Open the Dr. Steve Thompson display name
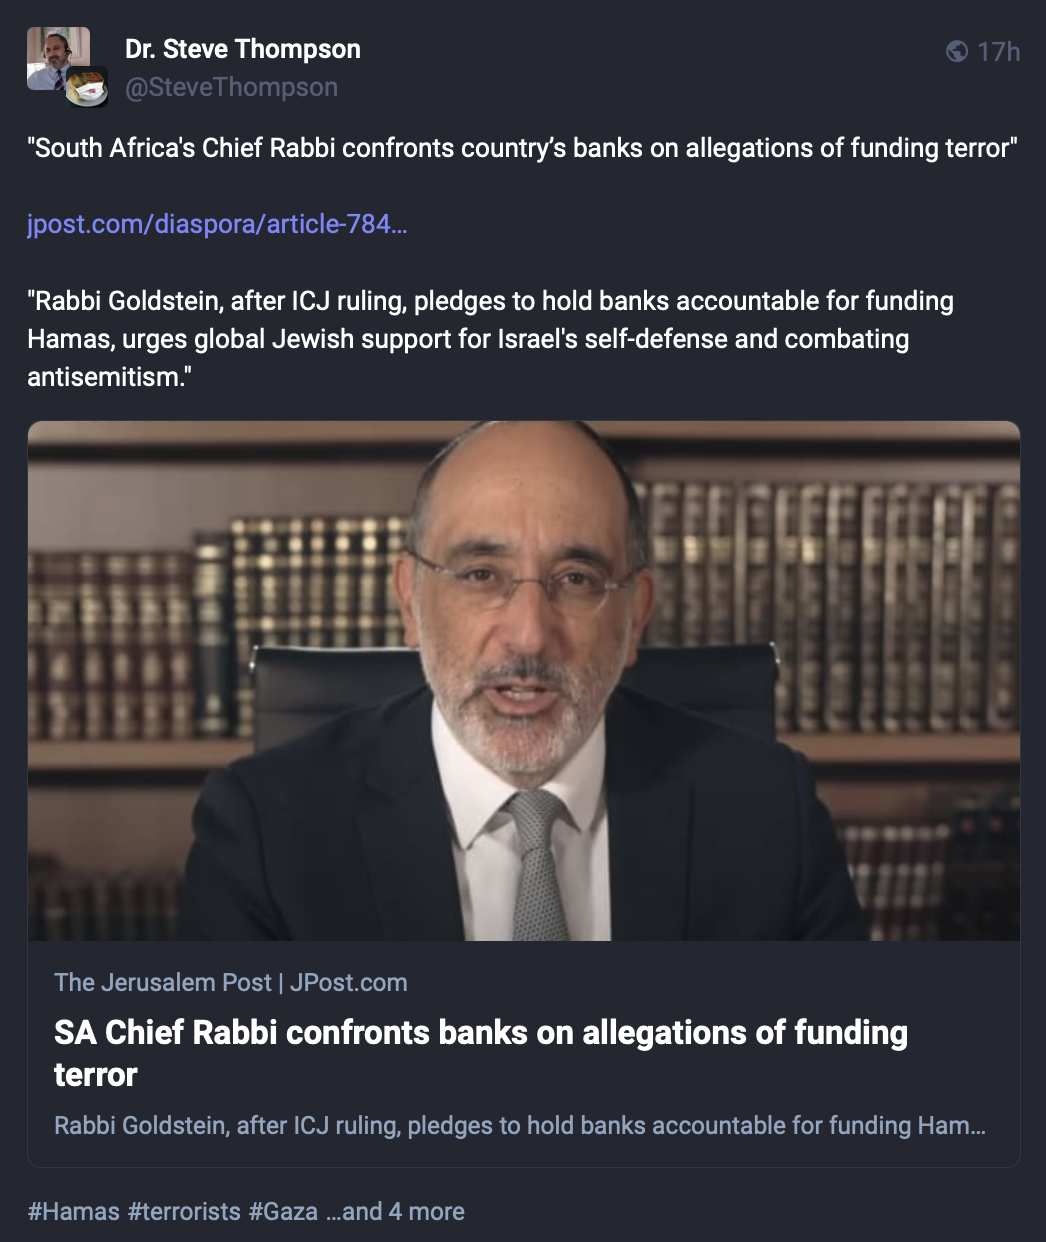The height and width of the screenshot is (1242, 1046). pos(243,49)
